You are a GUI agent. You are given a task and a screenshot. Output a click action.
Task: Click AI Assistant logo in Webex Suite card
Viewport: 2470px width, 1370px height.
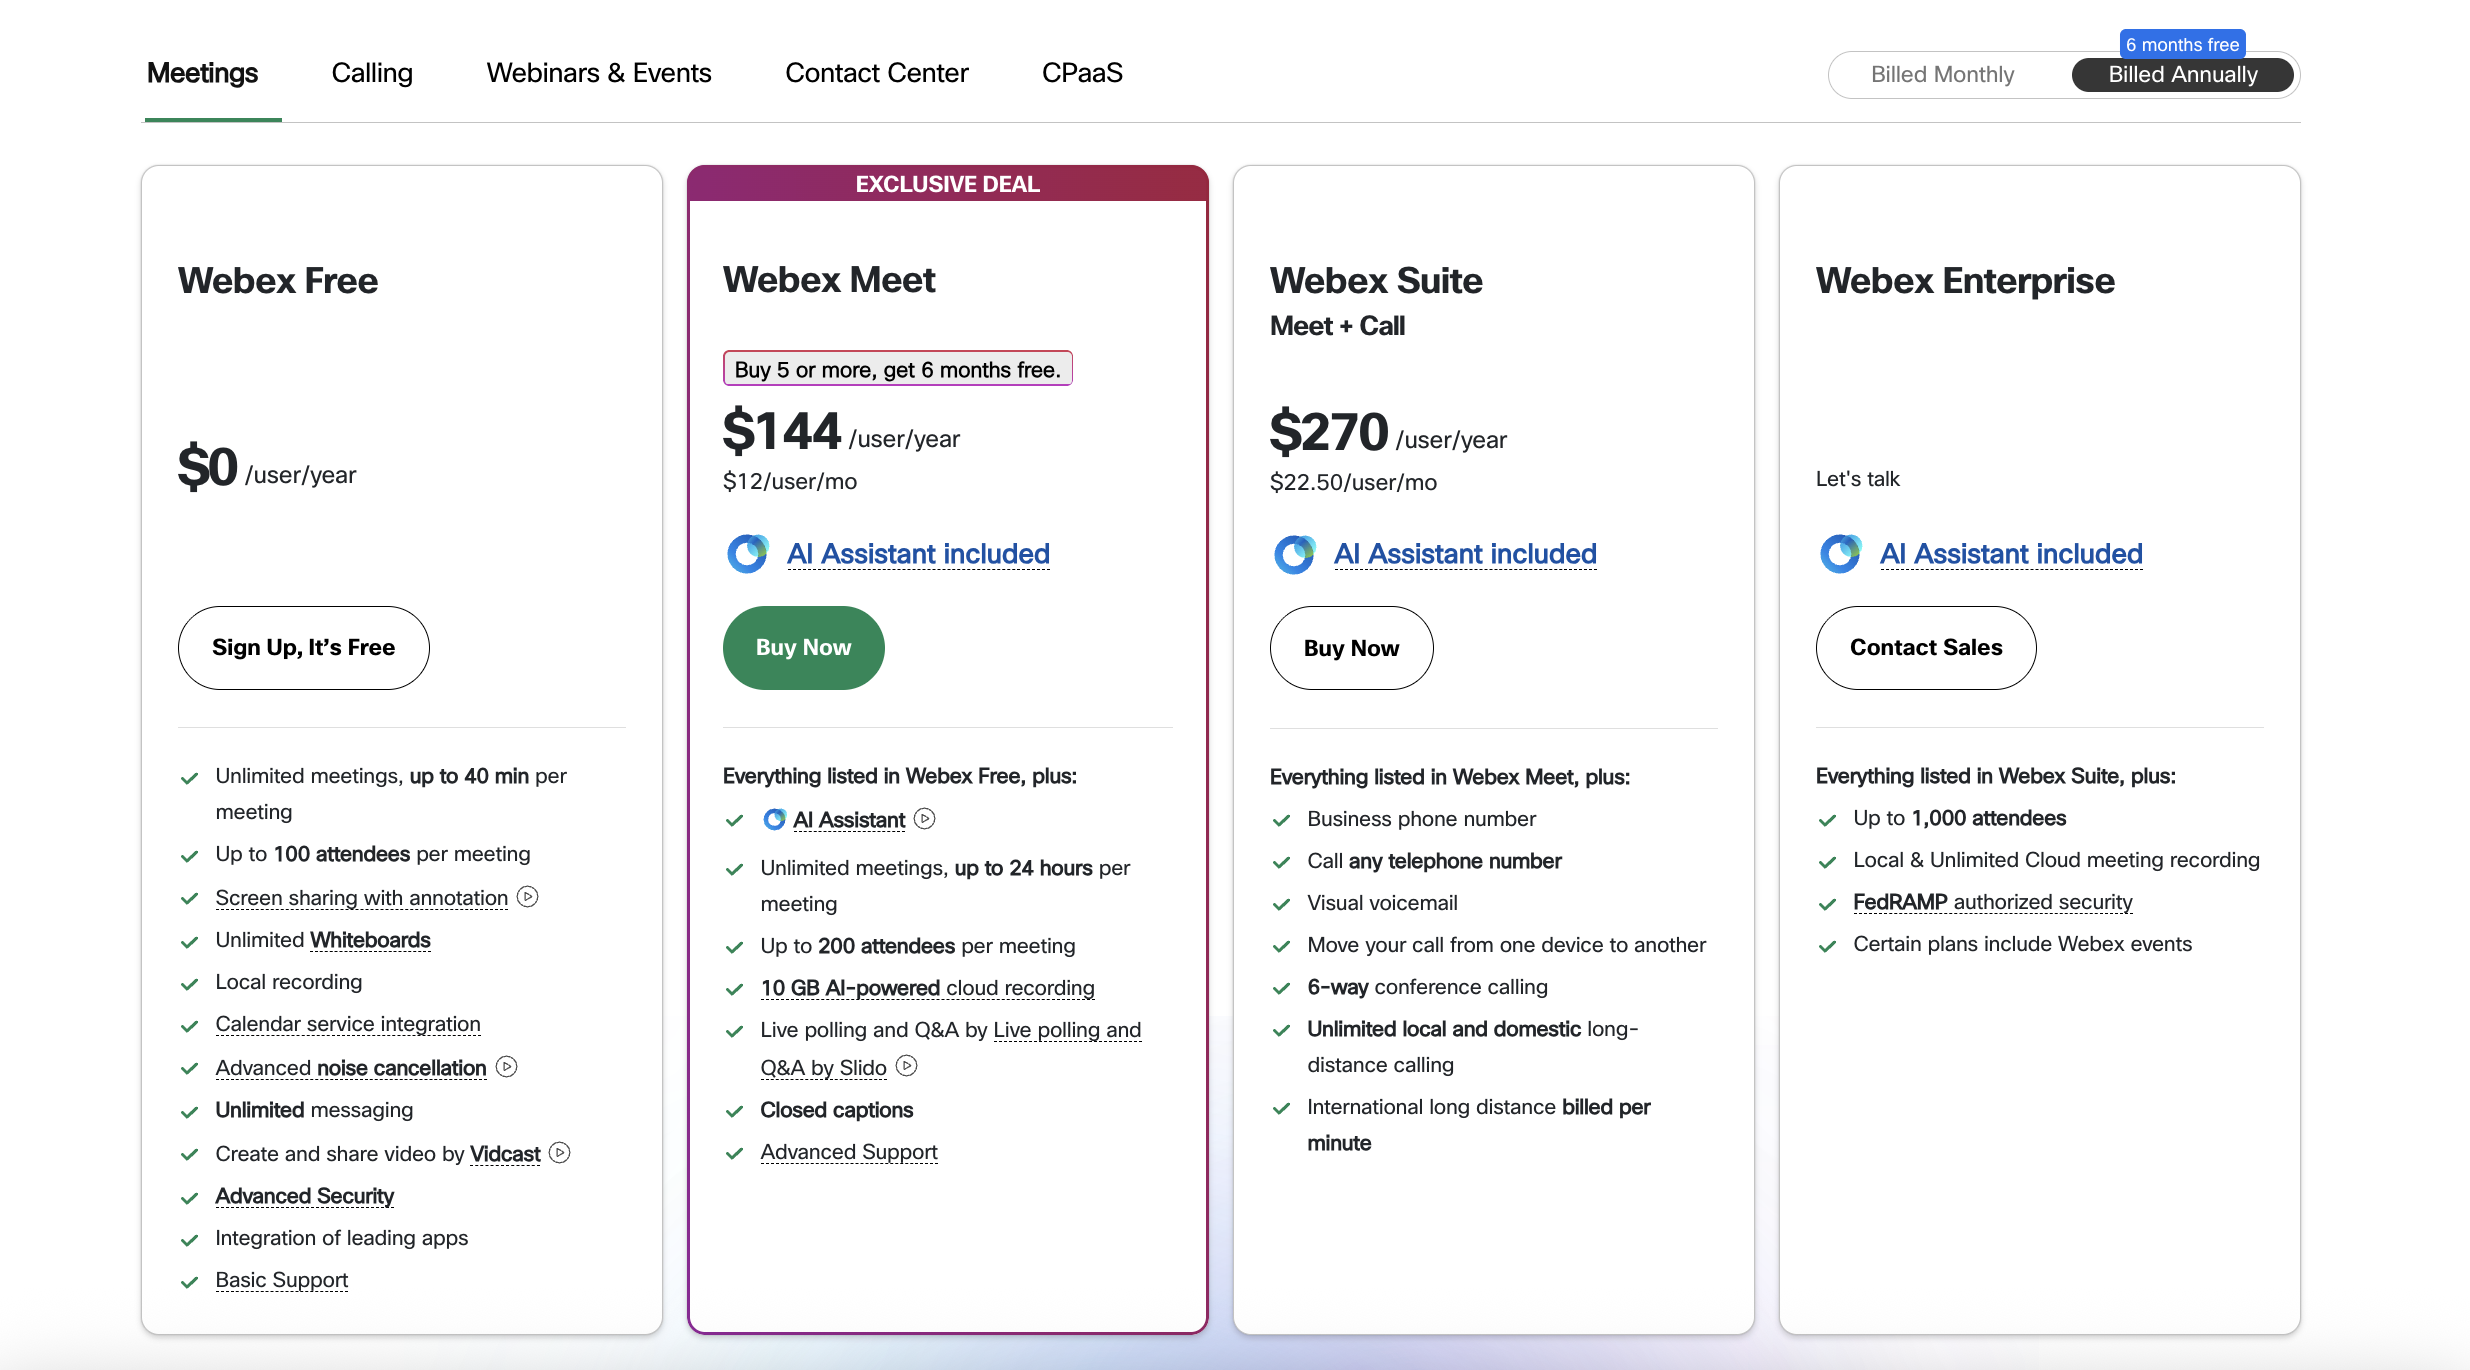tap(1294, 554)
